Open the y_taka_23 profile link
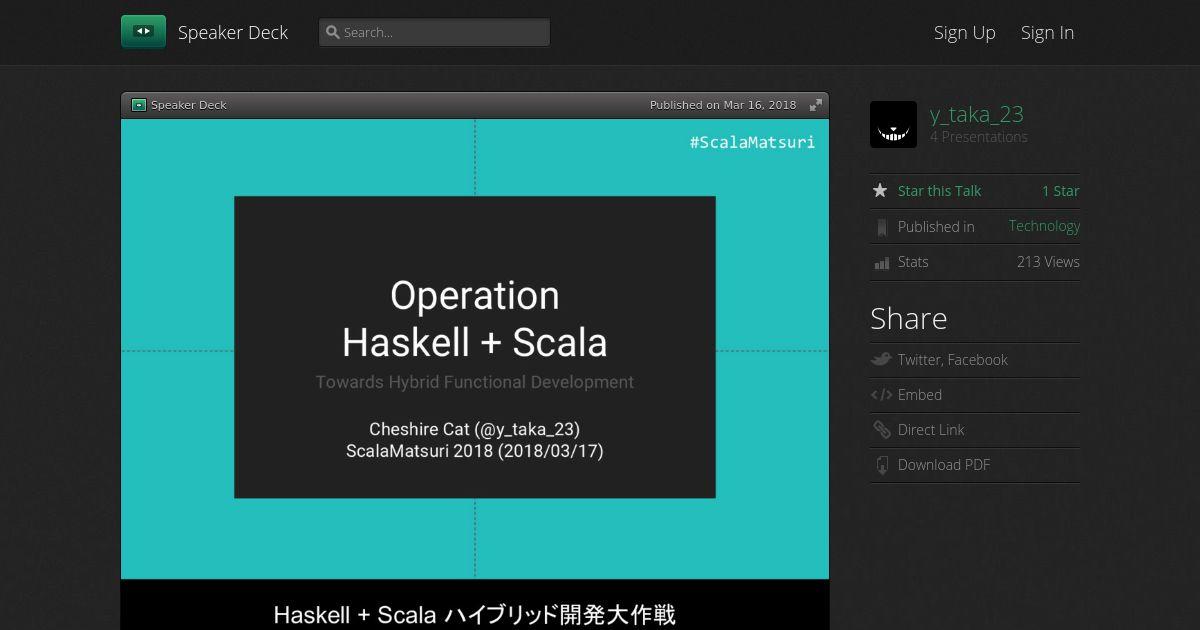The width and height of the screenshot is (1200, 630). [977, 114]
